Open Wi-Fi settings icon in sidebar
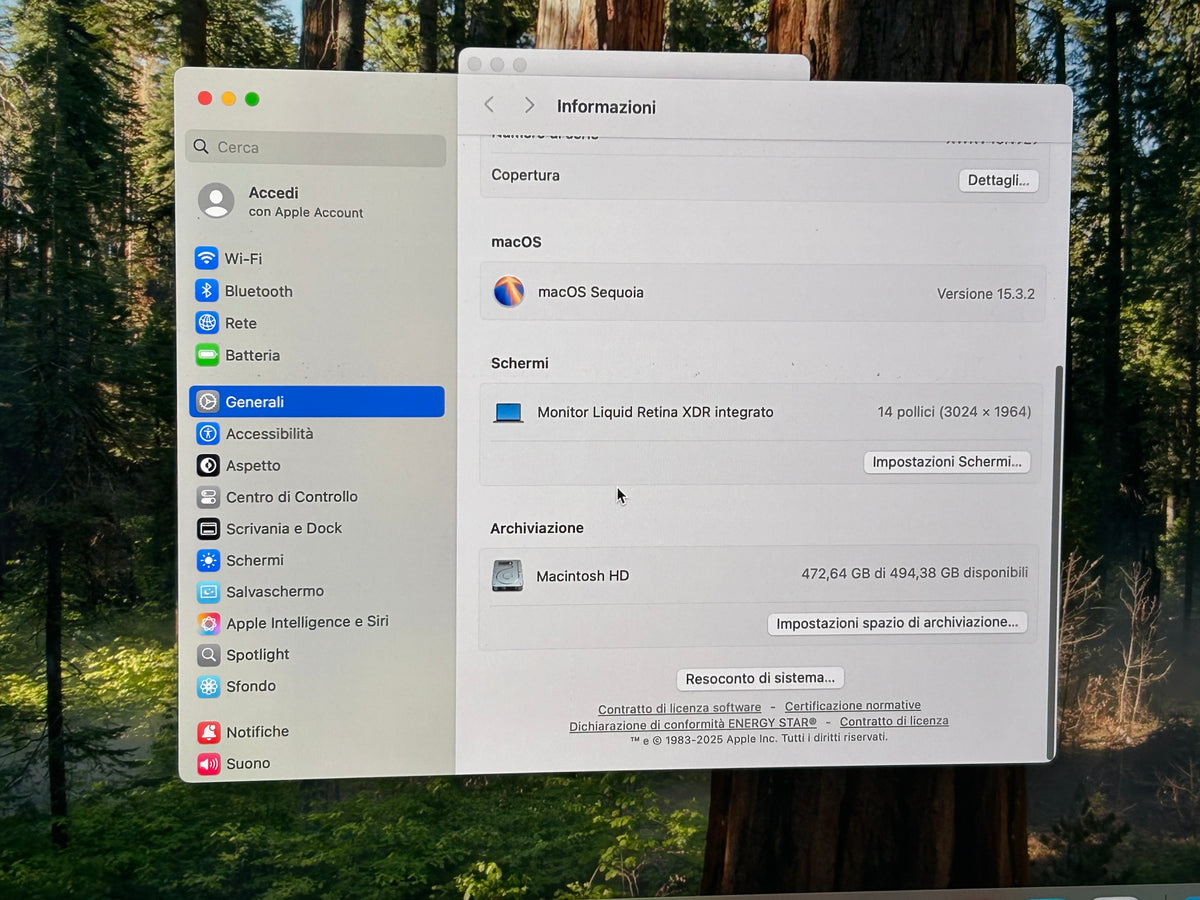Viewport: 1200px width, 900px height. point(207,258)
